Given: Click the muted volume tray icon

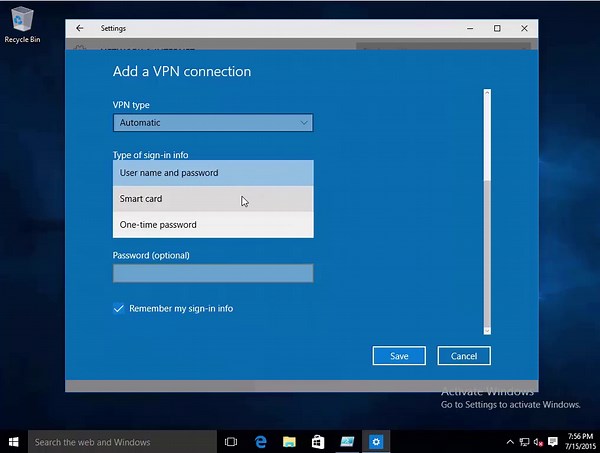Looking at the screenshot, I should coord(538,442).
